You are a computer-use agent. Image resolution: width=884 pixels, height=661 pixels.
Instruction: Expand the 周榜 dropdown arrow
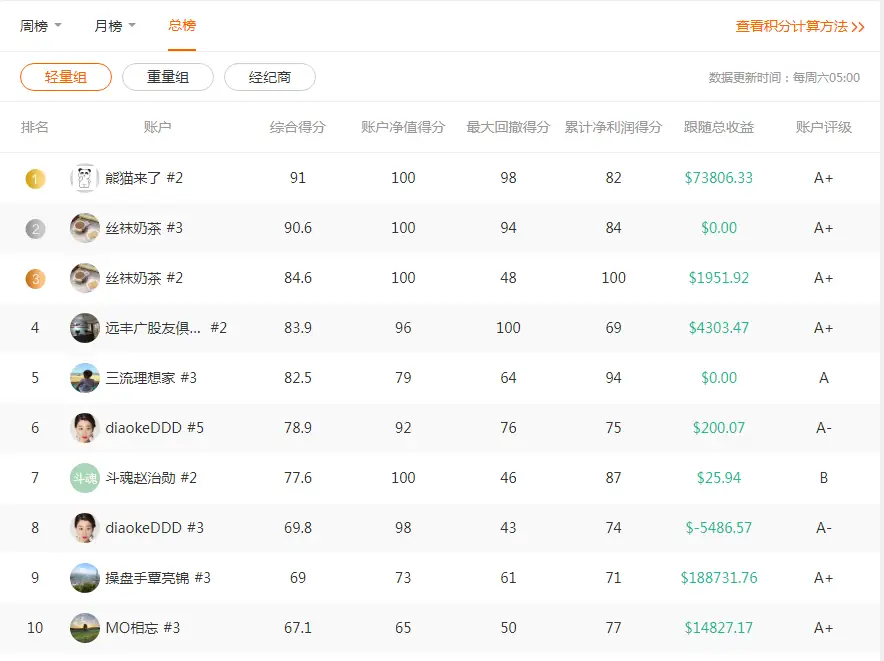[x=58, y=25]
